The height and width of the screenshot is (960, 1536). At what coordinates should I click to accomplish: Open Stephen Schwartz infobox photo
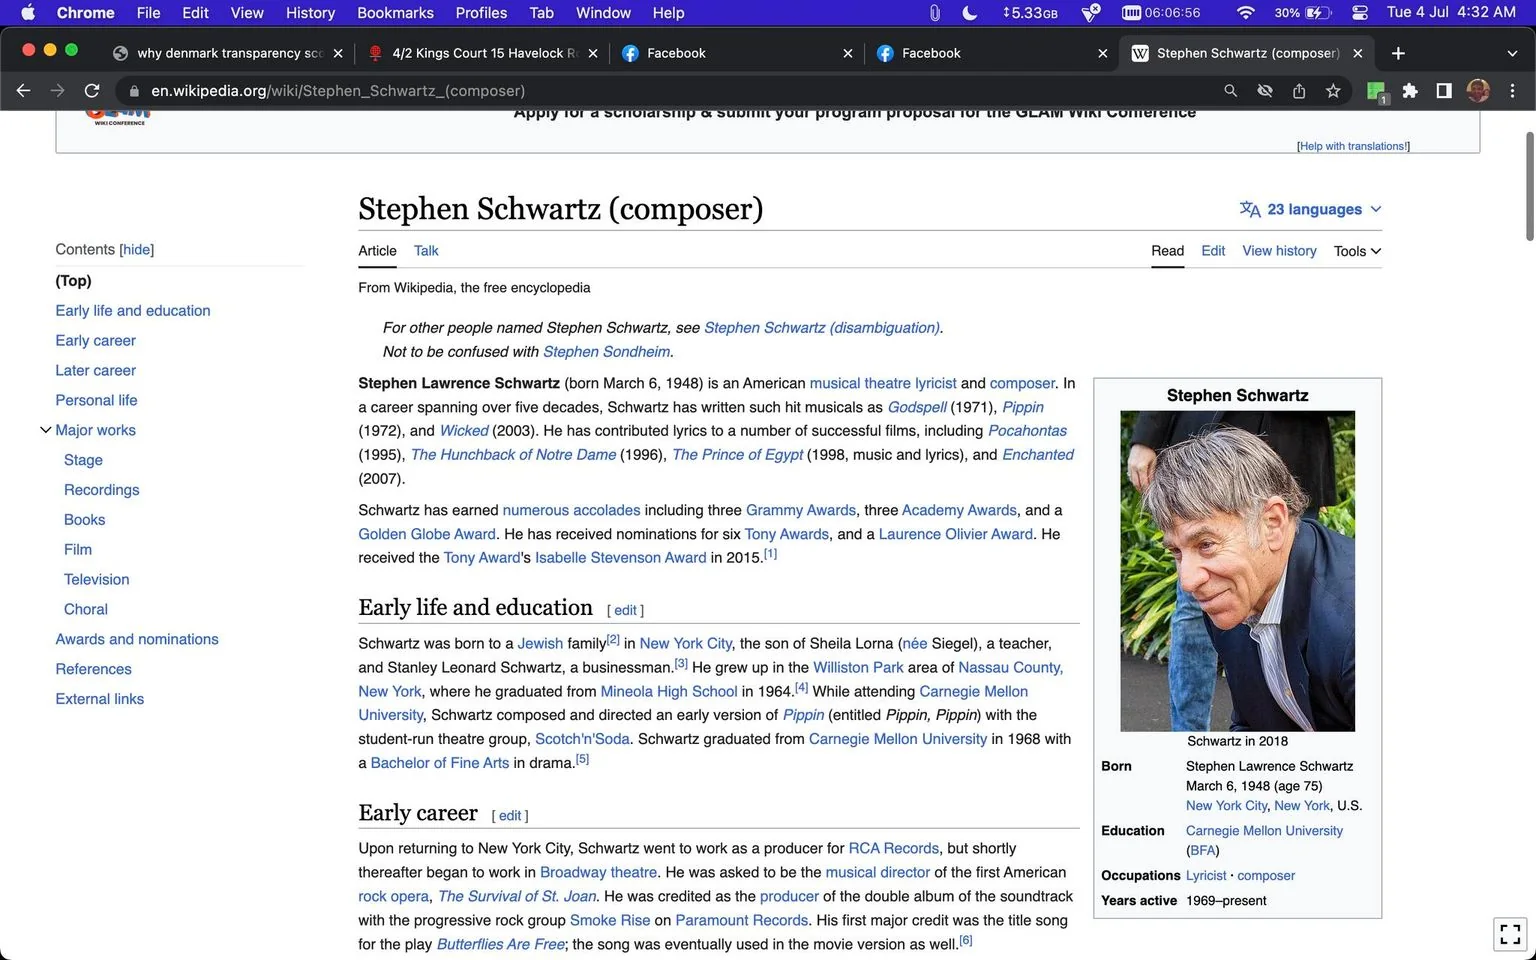pyautogui.click(x=1237, y=571)
